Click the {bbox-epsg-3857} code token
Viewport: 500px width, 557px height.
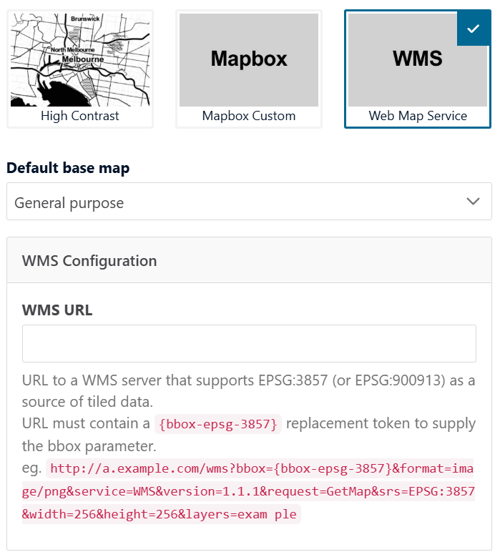[218, 424]
